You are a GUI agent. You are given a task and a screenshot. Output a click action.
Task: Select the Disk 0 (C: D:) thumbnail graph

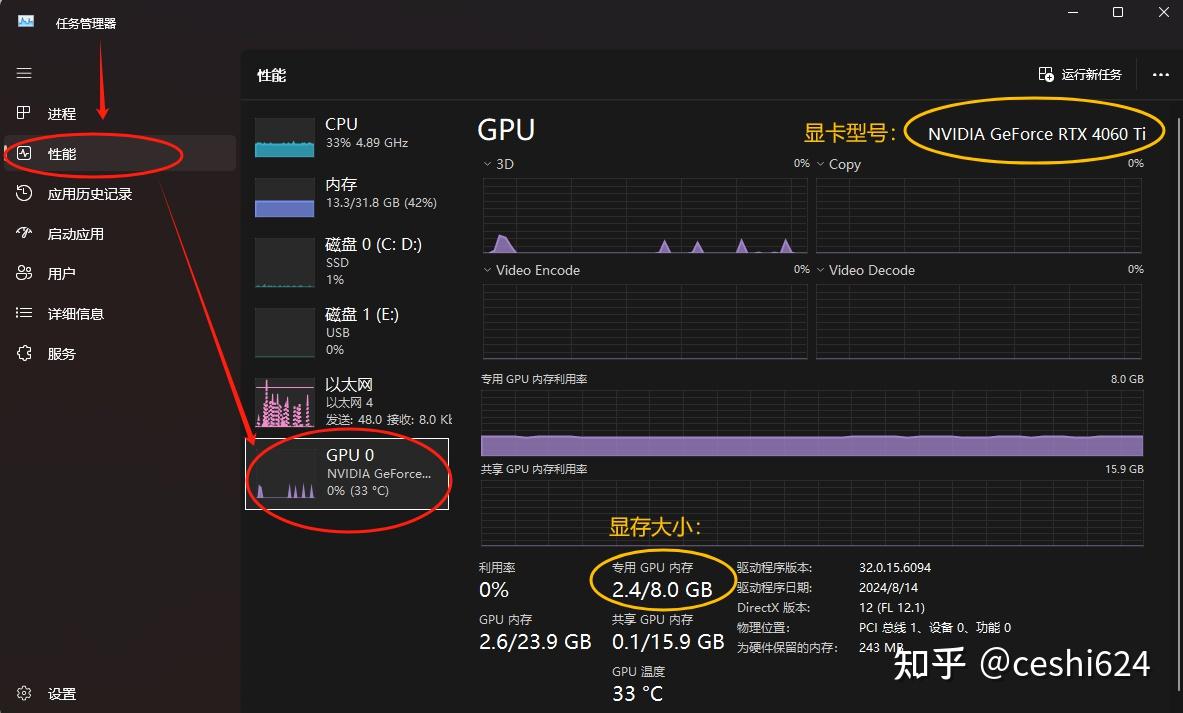[x=284, y=263]
